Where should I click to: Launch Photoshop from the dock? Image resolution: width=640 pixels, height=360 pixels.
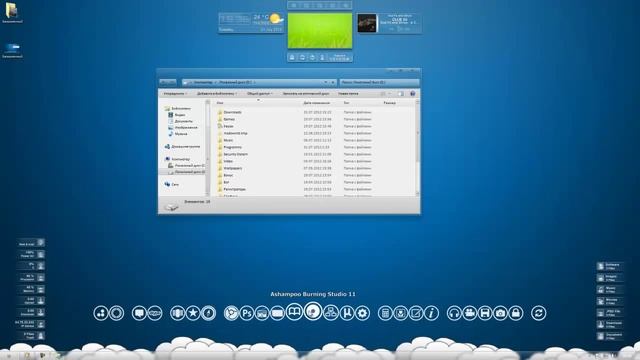[x=247, y=313]
